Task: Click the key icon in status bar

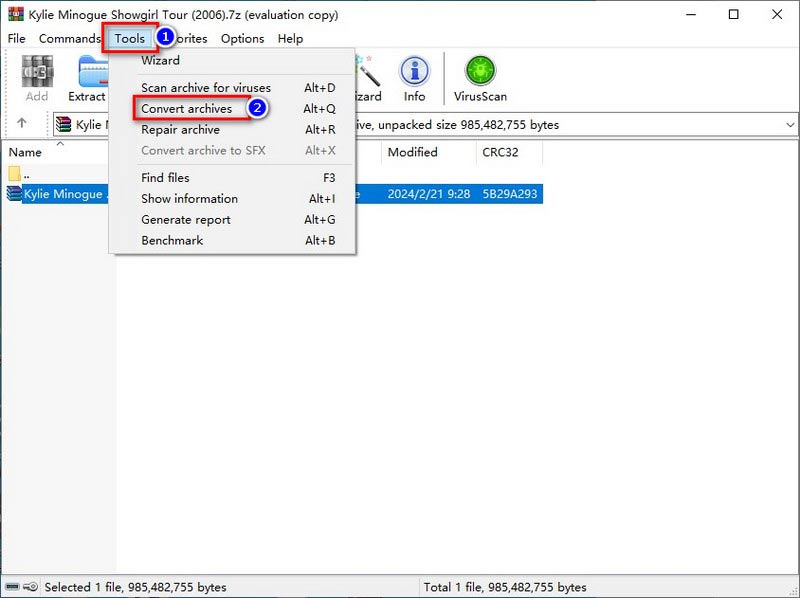Action: [x=31, y=587]
